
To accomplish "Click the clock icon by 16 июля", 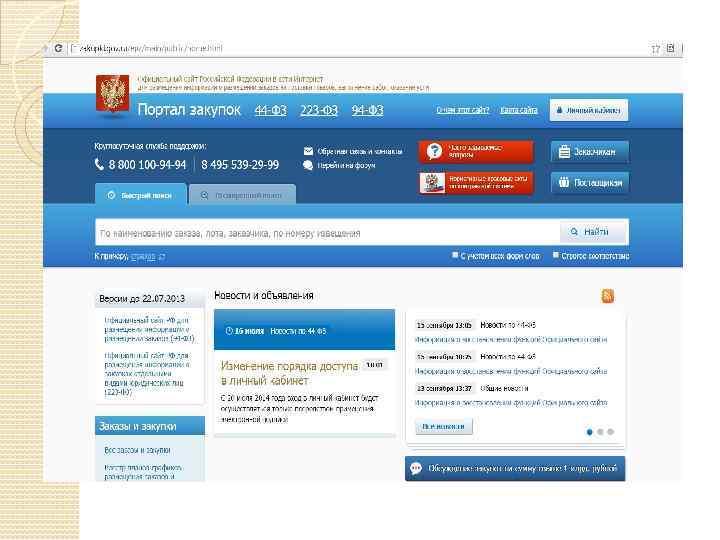I will 228,331.
